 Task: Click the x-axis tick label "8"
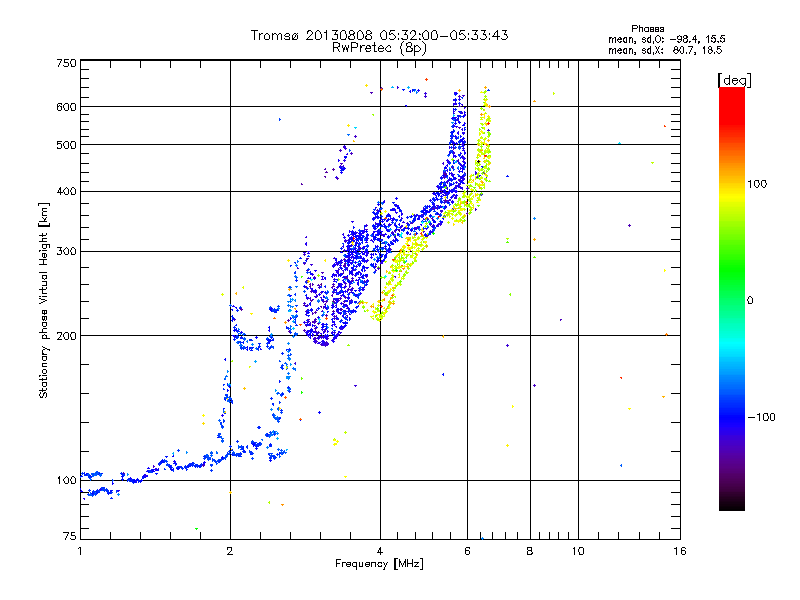pyautogui.click(x=530, y=551)
